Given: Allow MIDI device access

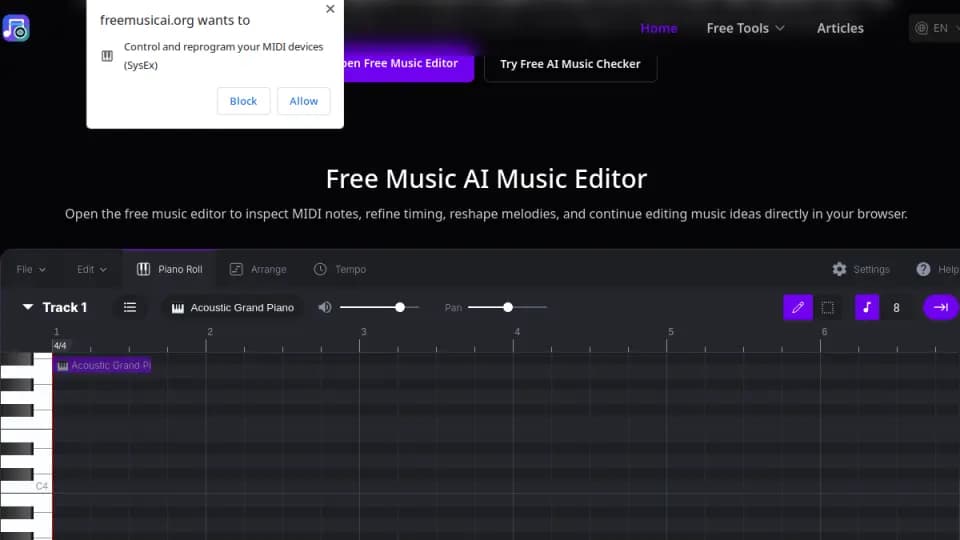Looking at the screenshot, I should 304,101.
